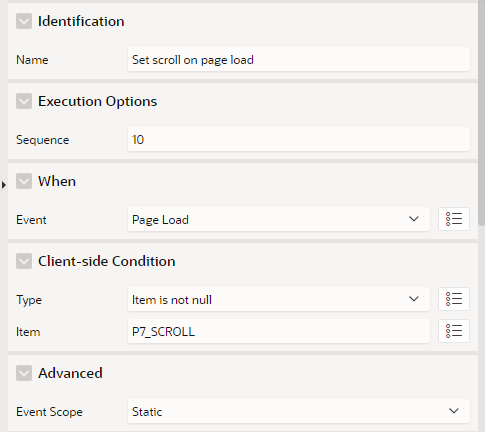Click the Client-side Condition heading text
The height and width of the screenshot is (432, 485).
[107, 261]
